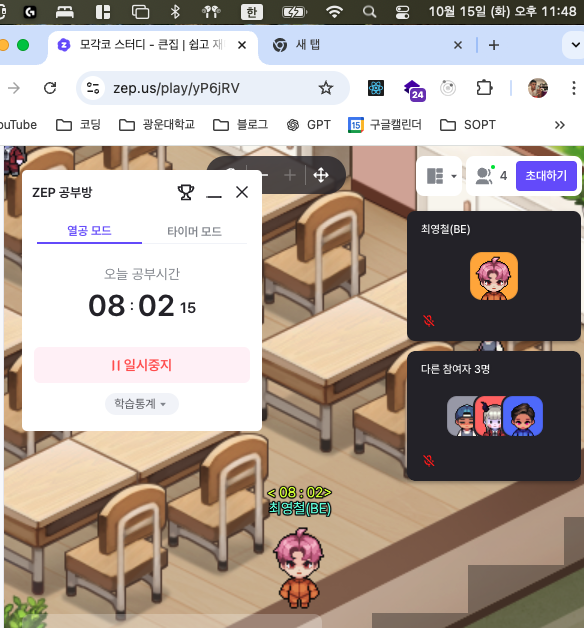The image size is (584, 628).
Task: Reload the page
Action: [x=50, y=88]
